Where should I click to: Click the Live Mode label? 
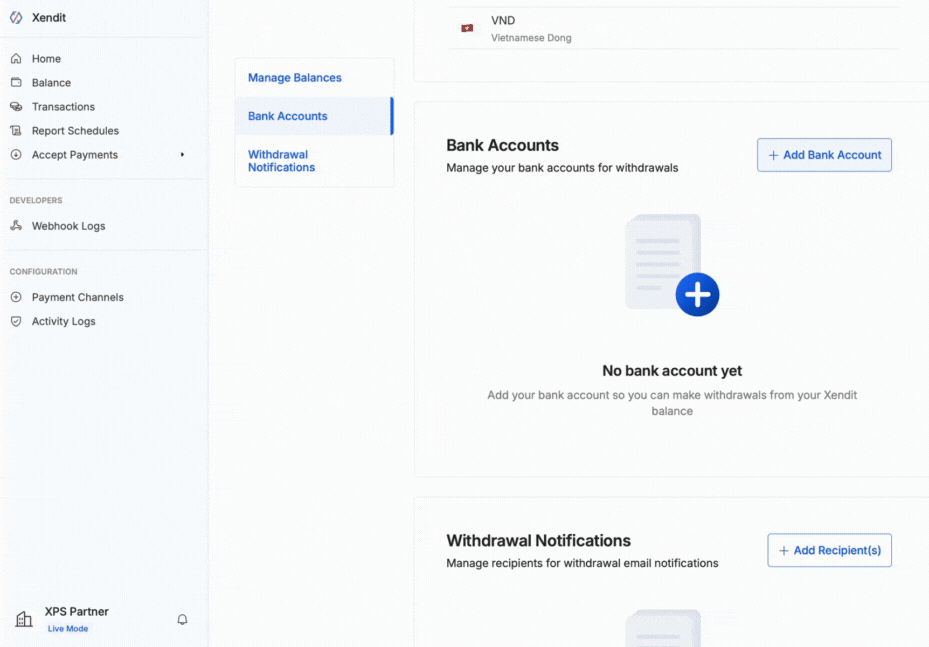(68, 629)
